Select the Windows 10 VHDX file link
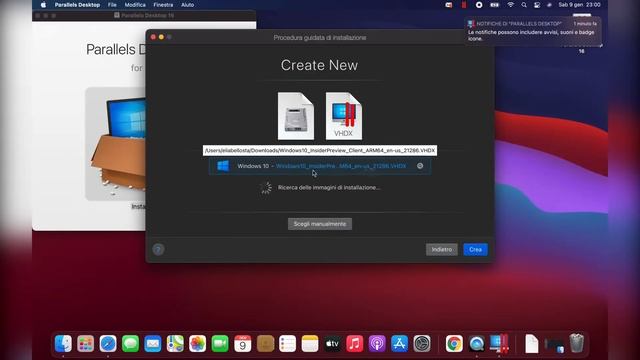Viewport: 640px width, 360px height. click(x=341, y=166)
